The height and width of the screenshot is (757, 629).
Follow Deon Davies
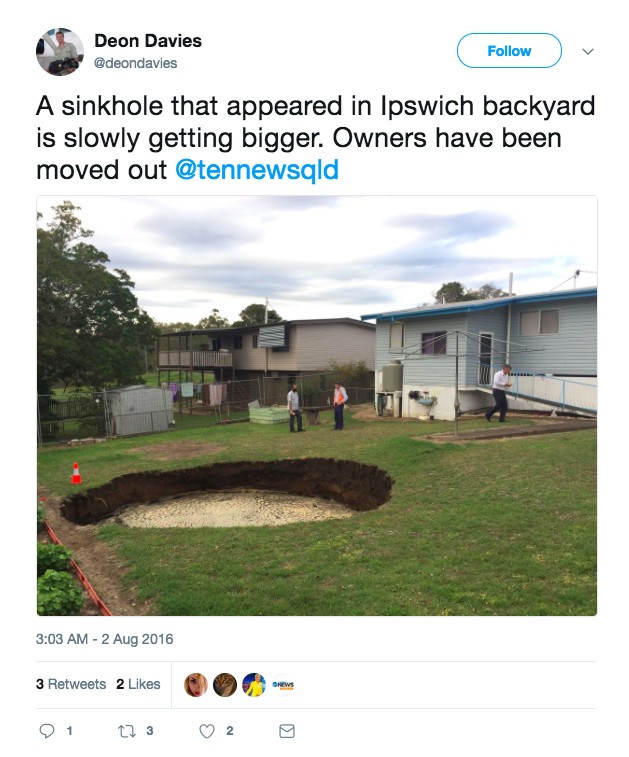pyautogui.click(x=509, y=51)
